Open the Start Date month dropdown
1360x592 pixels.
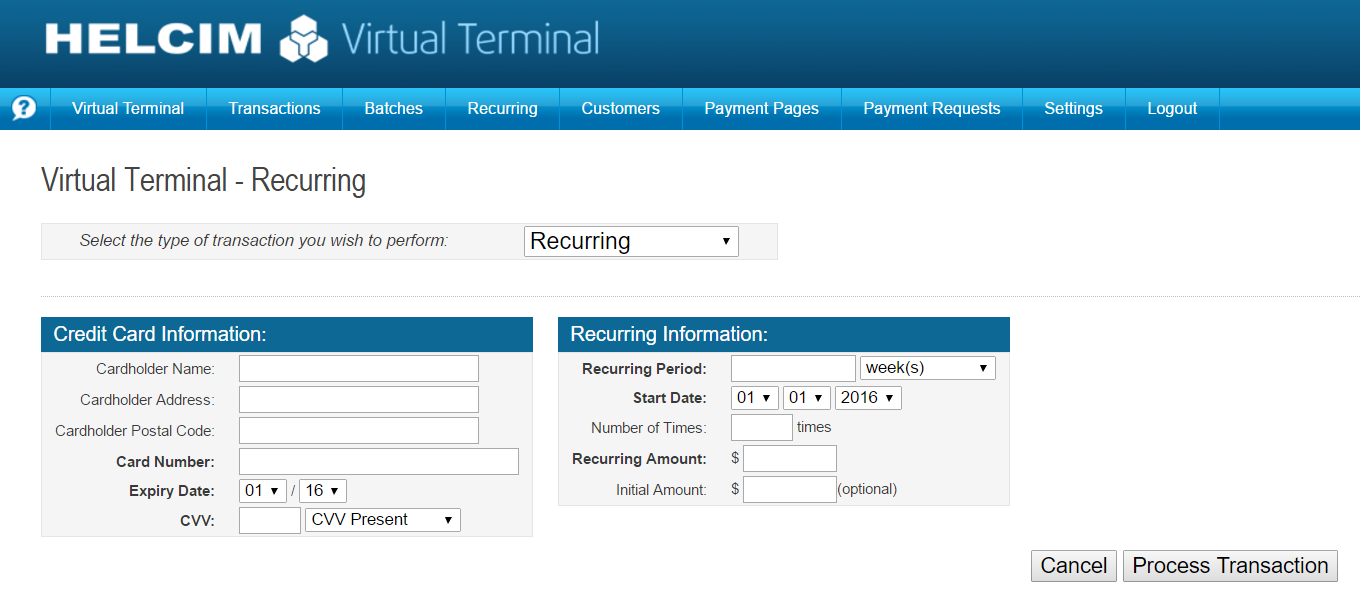point(755,397)
